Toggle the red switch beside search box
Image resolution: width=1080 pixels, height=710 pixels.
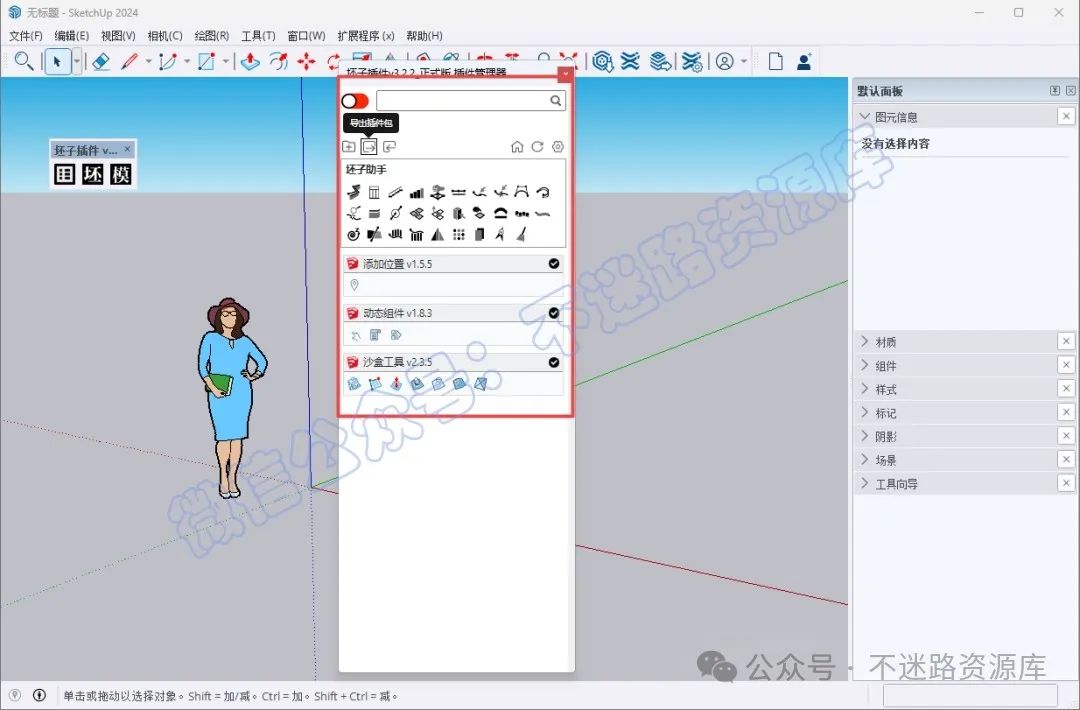coord(355,101)
